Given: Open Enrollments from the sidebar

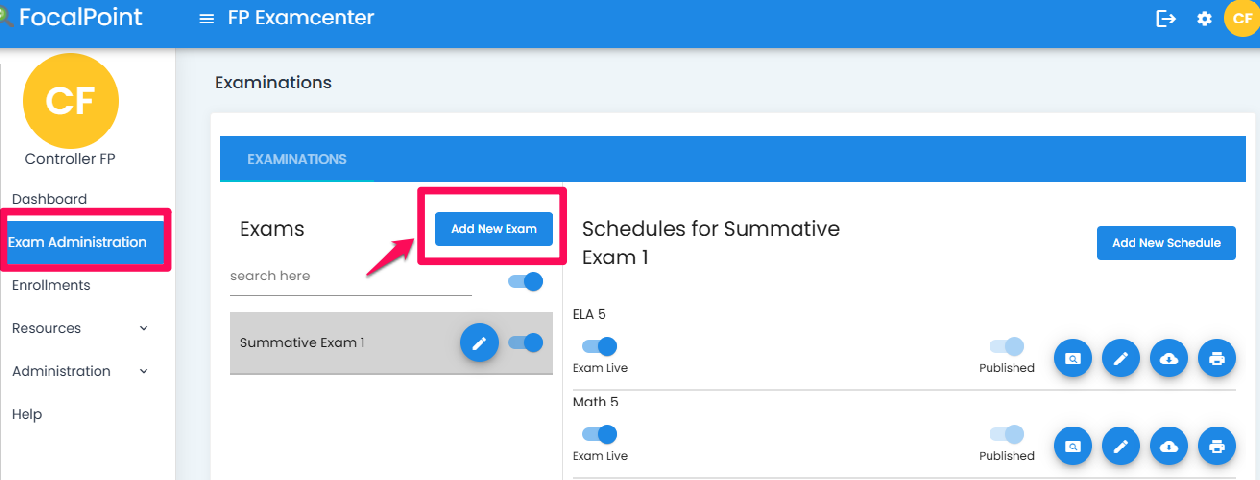Looking at the screenshot, I should click(51, 285).
